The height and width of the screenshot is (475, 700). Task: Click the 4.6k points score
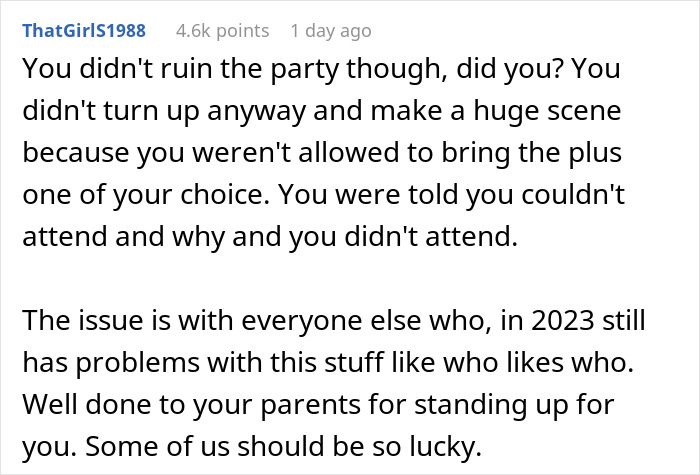tap(222, 30)
